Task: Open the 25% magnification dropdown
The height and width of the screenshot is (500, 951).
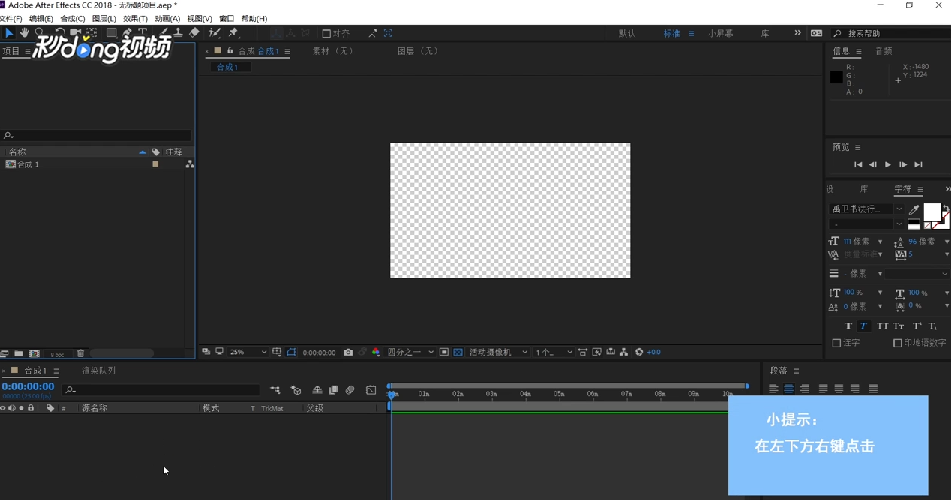Action: pyautogui.click(x=248, y=352)
